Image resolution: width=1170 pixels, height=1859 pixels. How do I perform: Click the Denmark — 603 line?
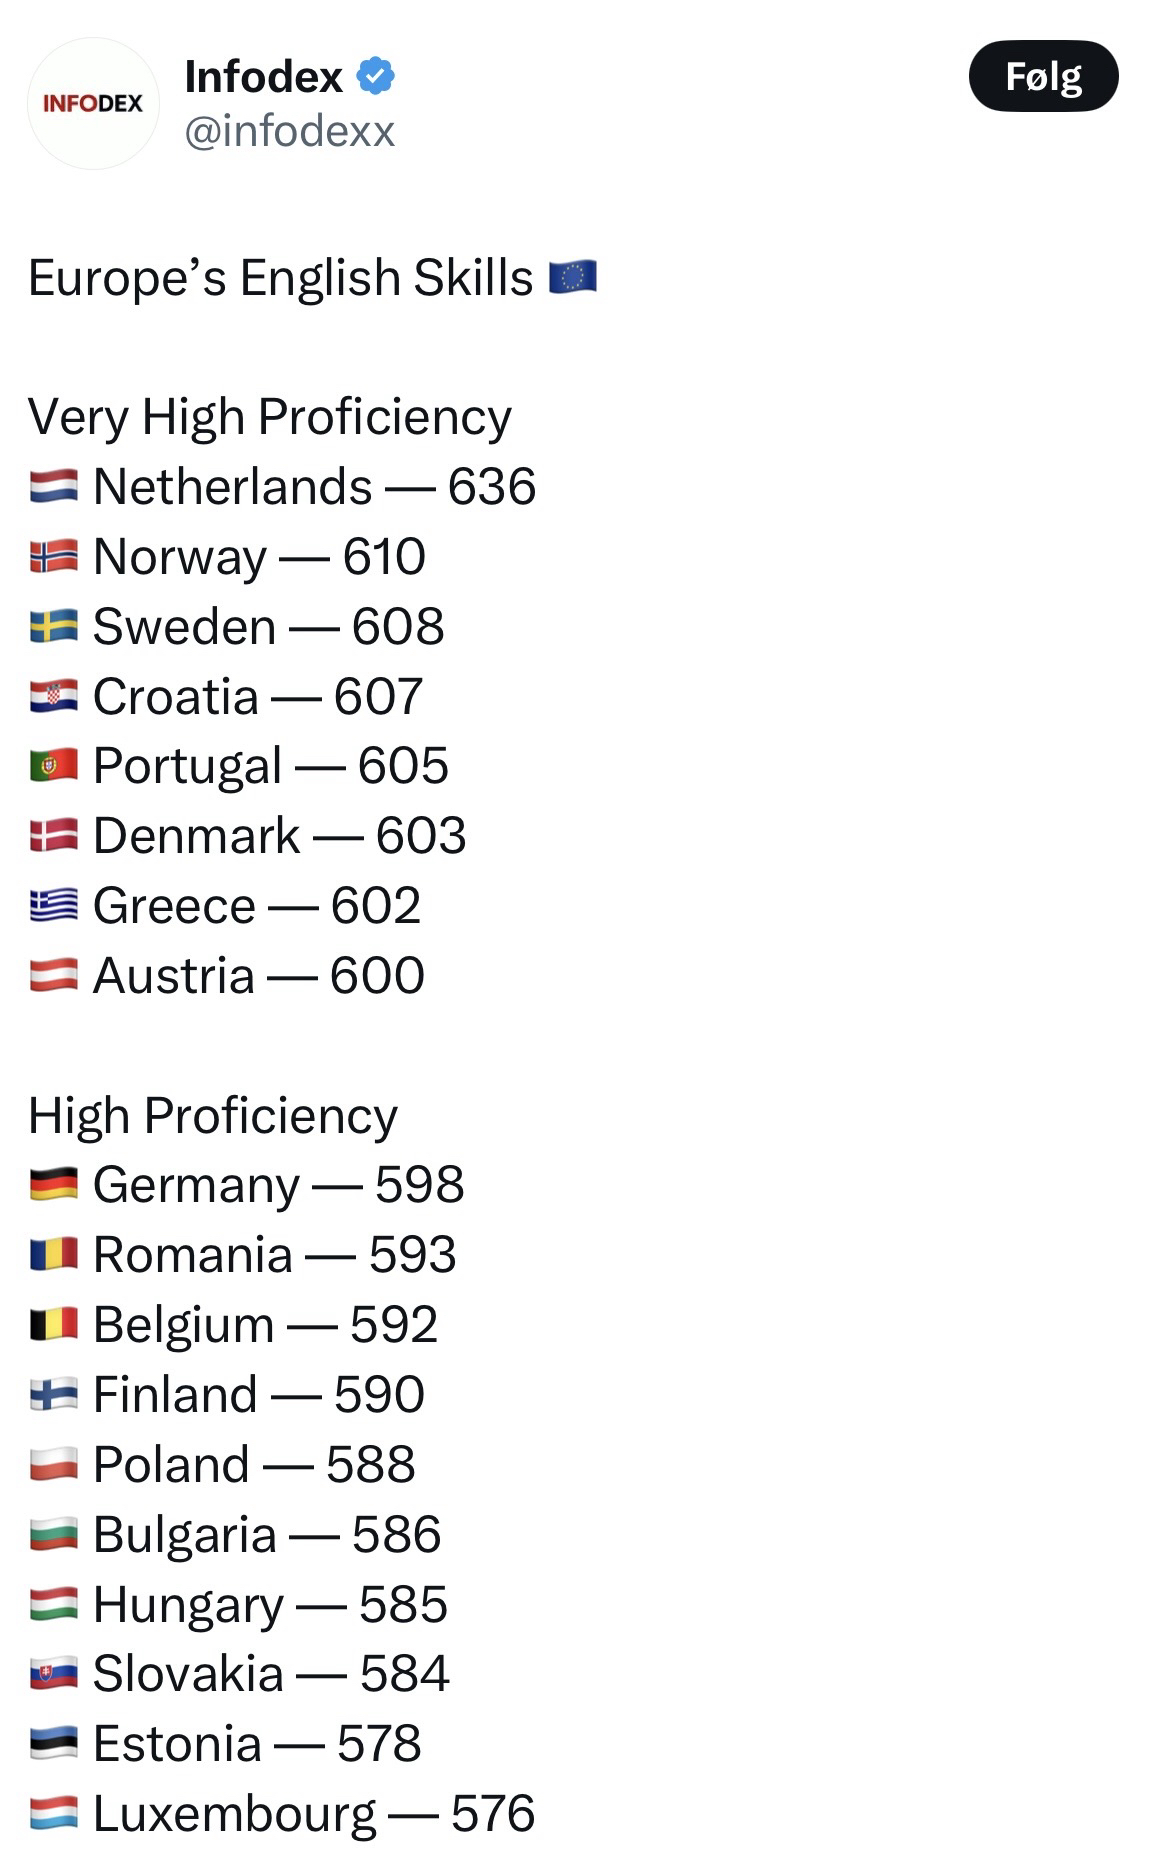(x=279, y=836)
